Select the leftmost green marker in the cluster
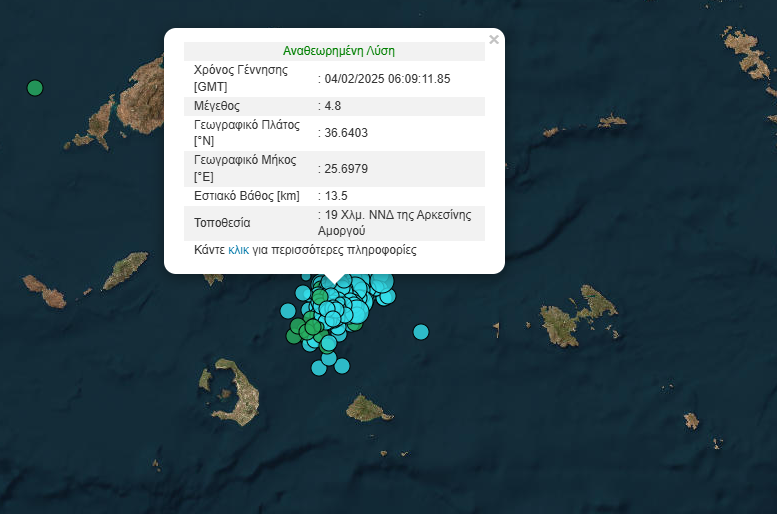This screenshot has width=777, height=514. click(x=294, y=336)
